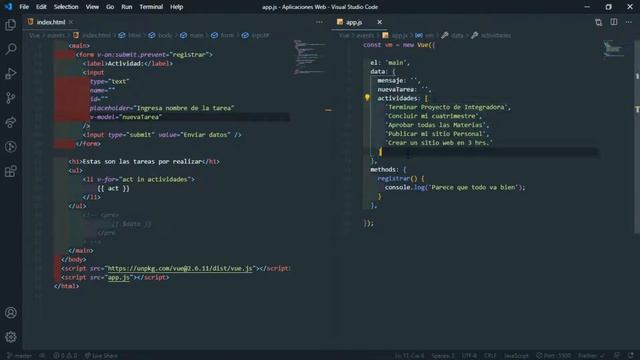Screen dimensions: 640x360
Task: Open the Go menu
Action: (110, 7)
